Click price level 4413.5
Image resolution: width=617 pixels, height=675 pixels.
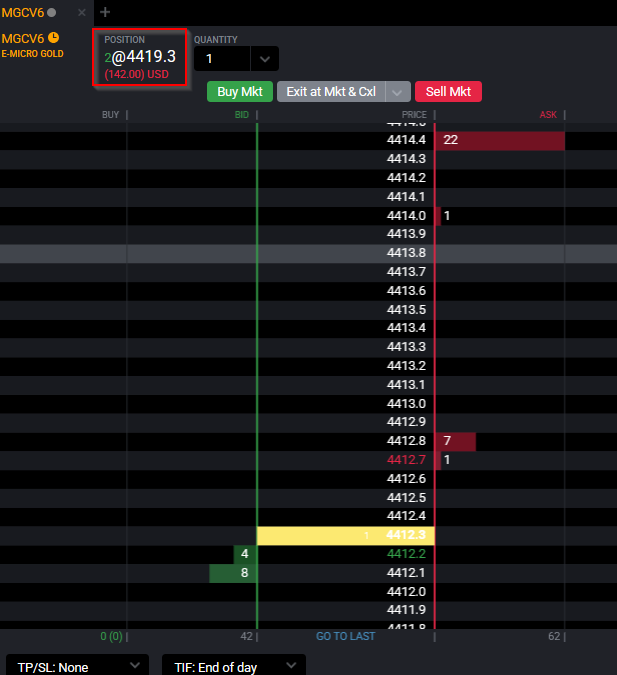click(406, 310)
